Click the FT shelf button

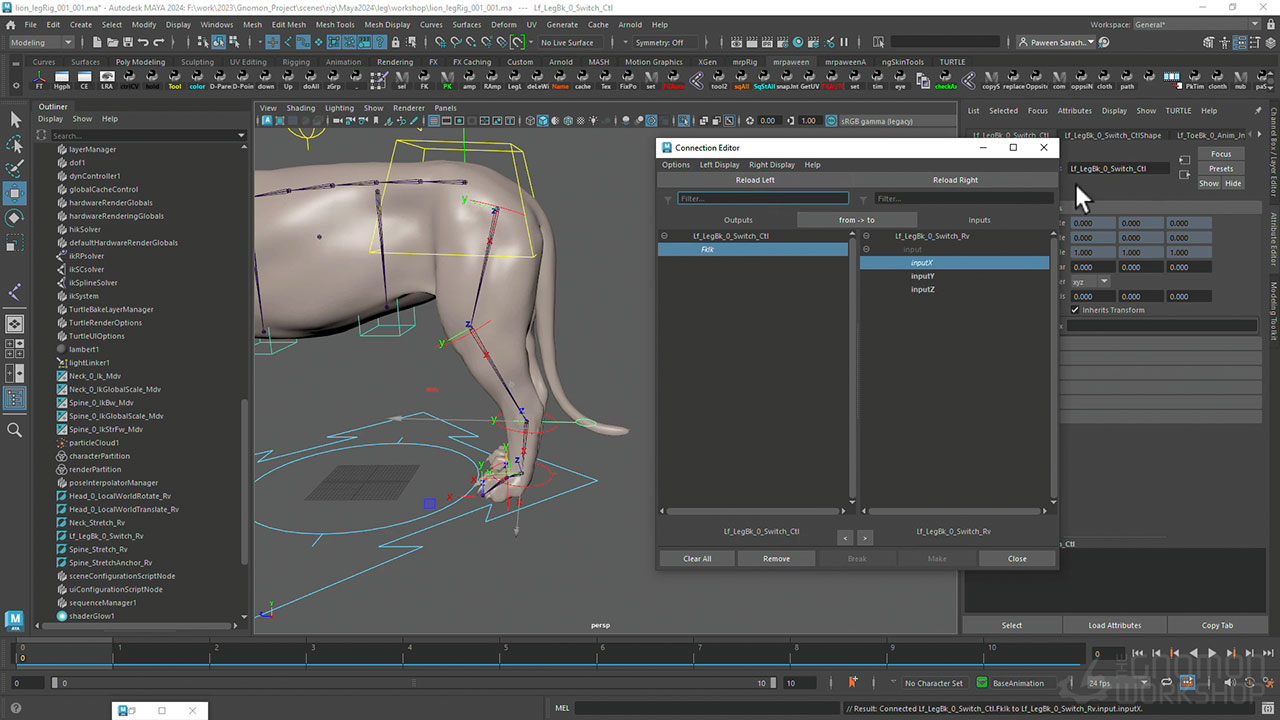(40, 80)
